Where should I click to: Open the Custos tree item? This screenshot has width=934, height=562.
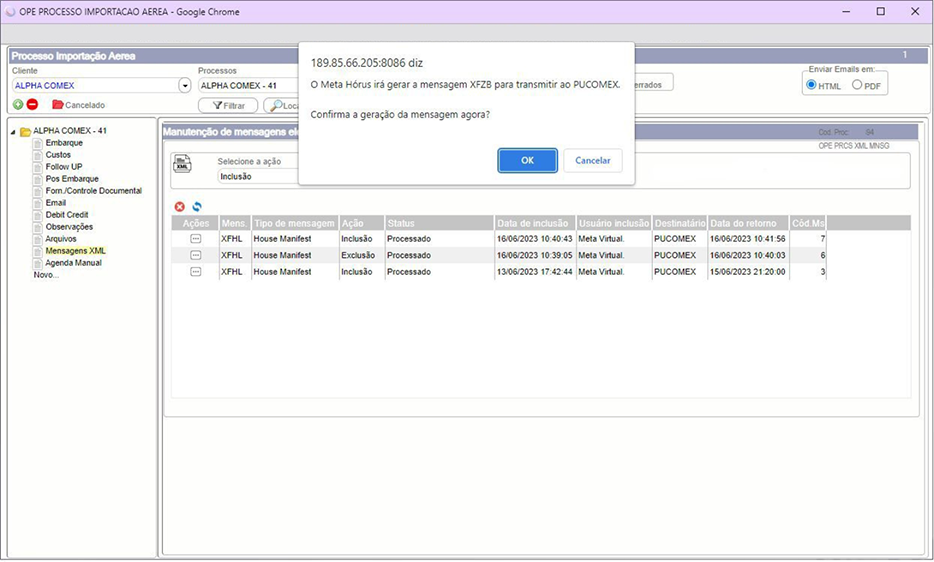[x=58, y=155]
